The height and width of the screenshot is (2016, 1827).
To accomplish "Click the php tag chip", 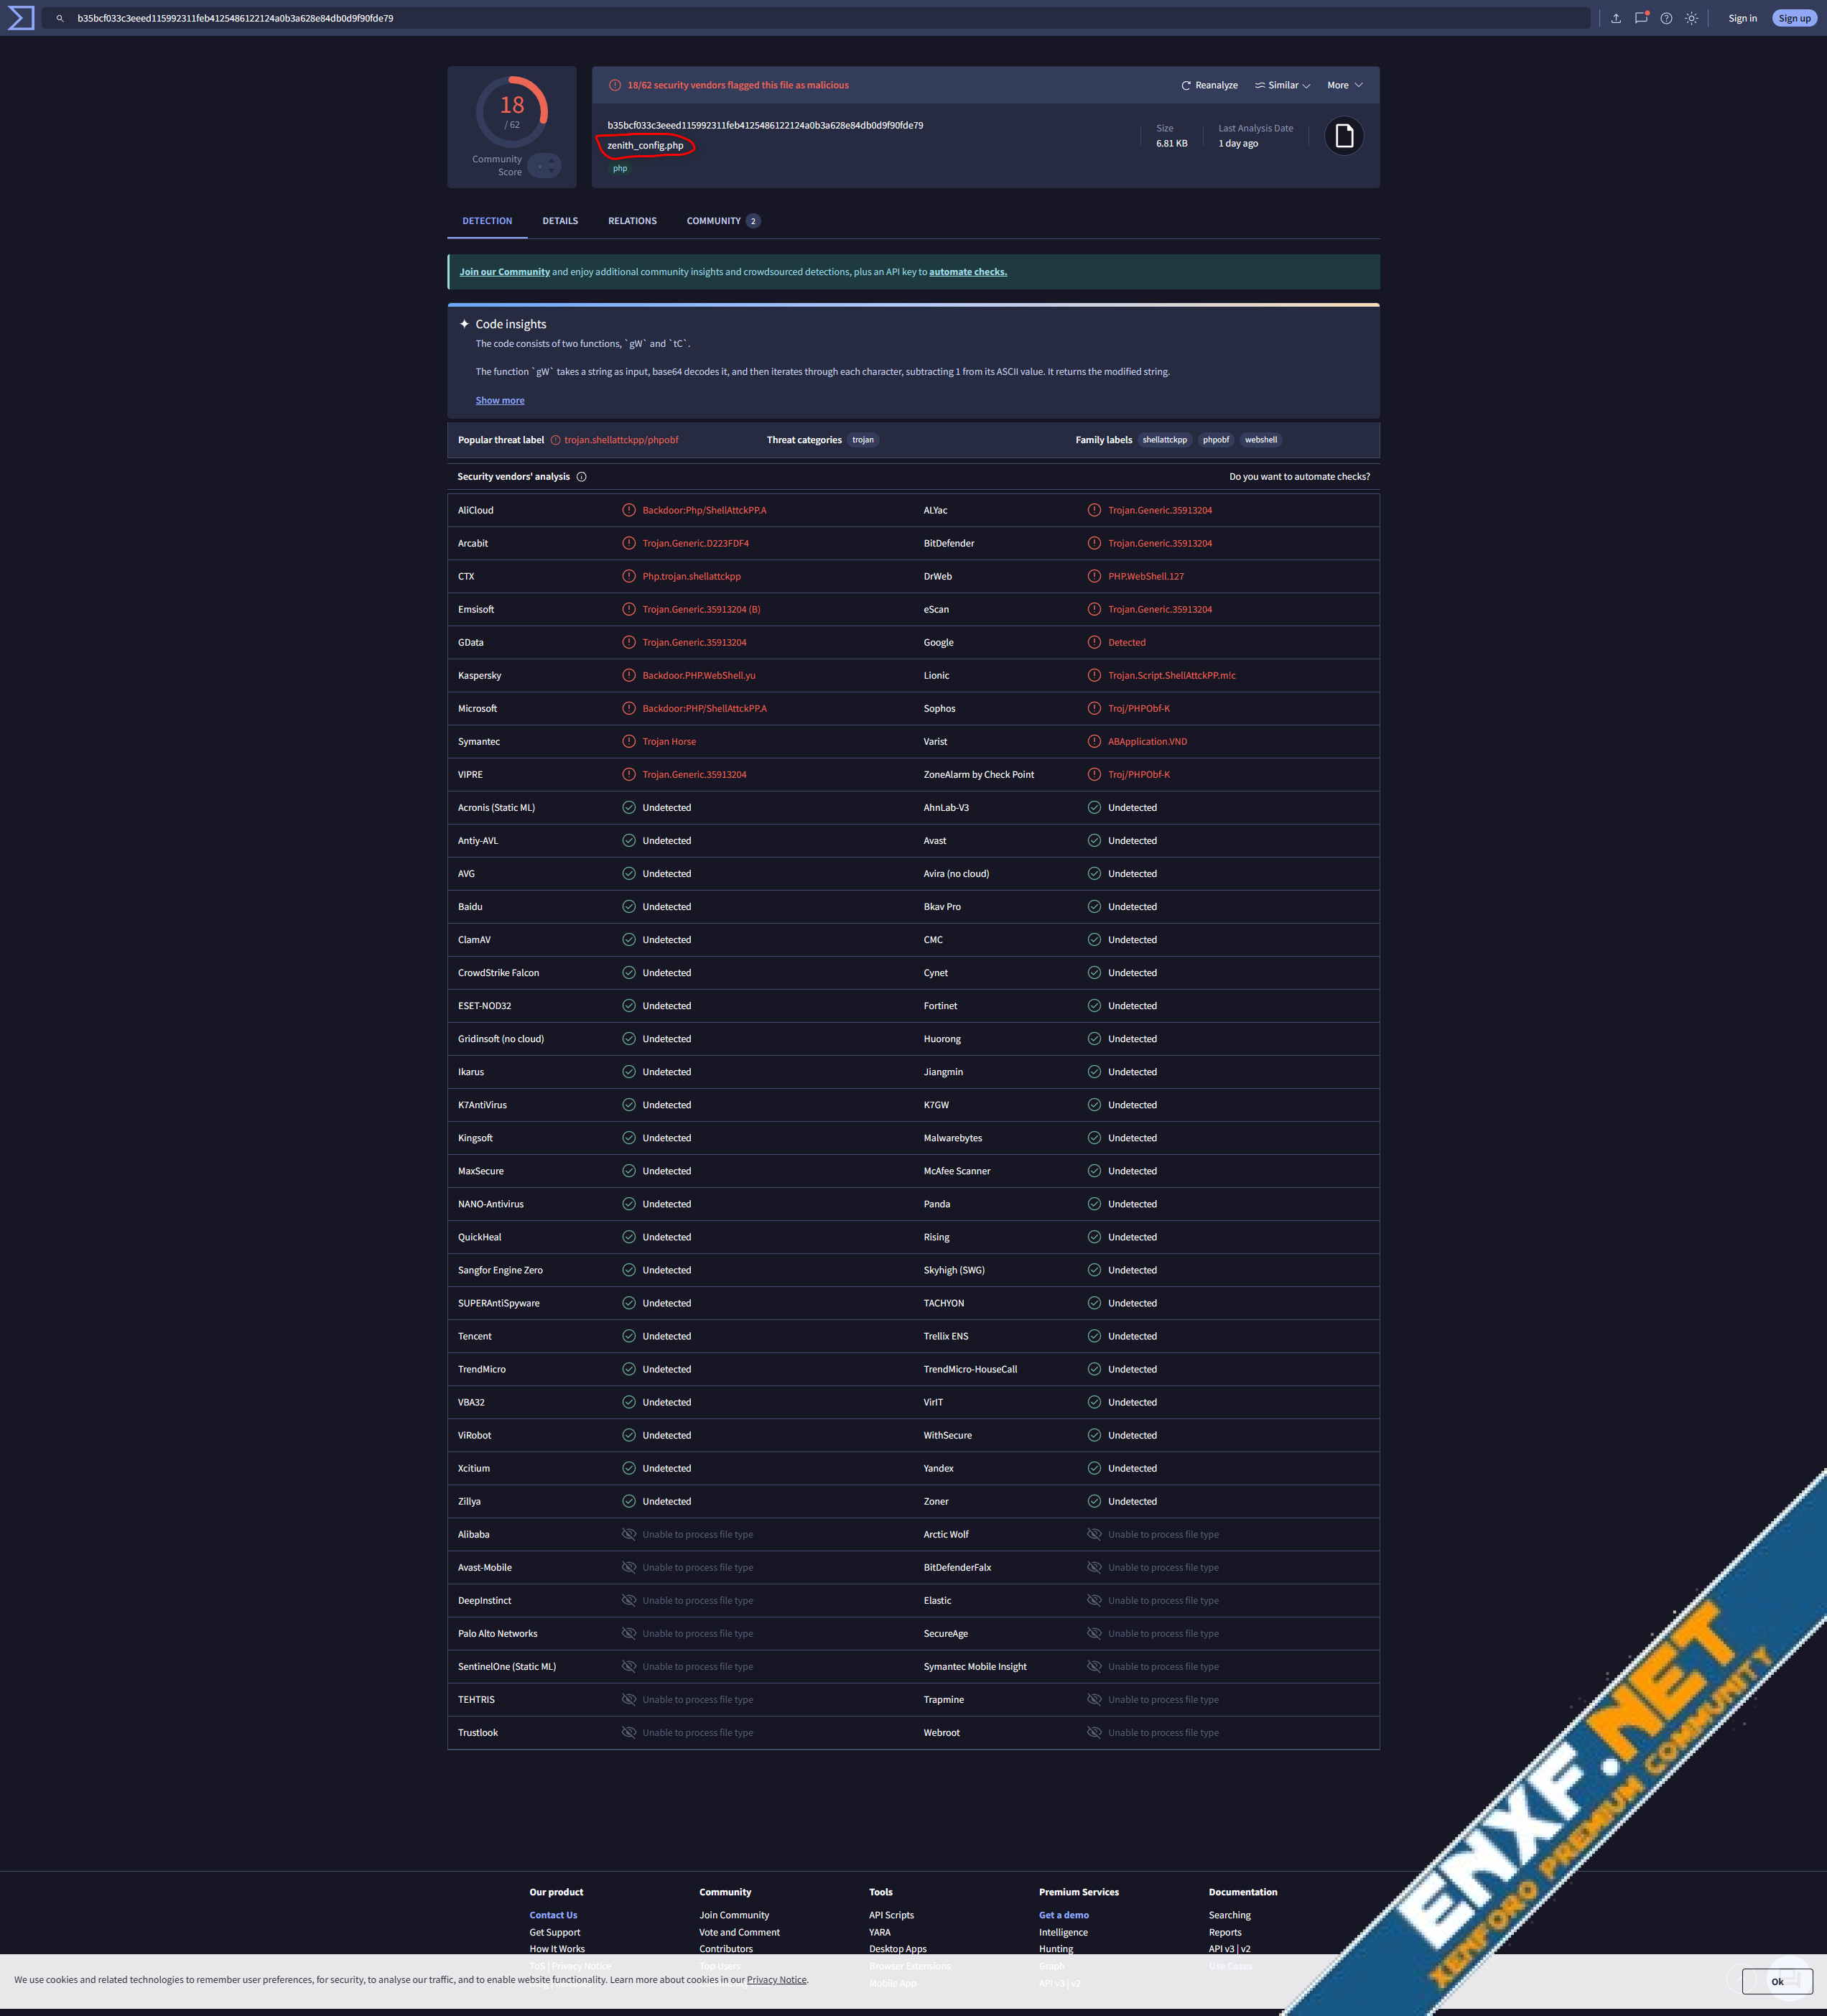I will [x=620, y=168].
